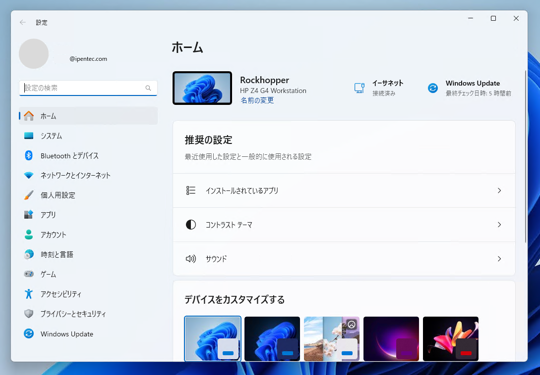The height and width of the screenshot is (375, 540).
Task: Click the @ipentec.com account email
Action: pos(88,59)
